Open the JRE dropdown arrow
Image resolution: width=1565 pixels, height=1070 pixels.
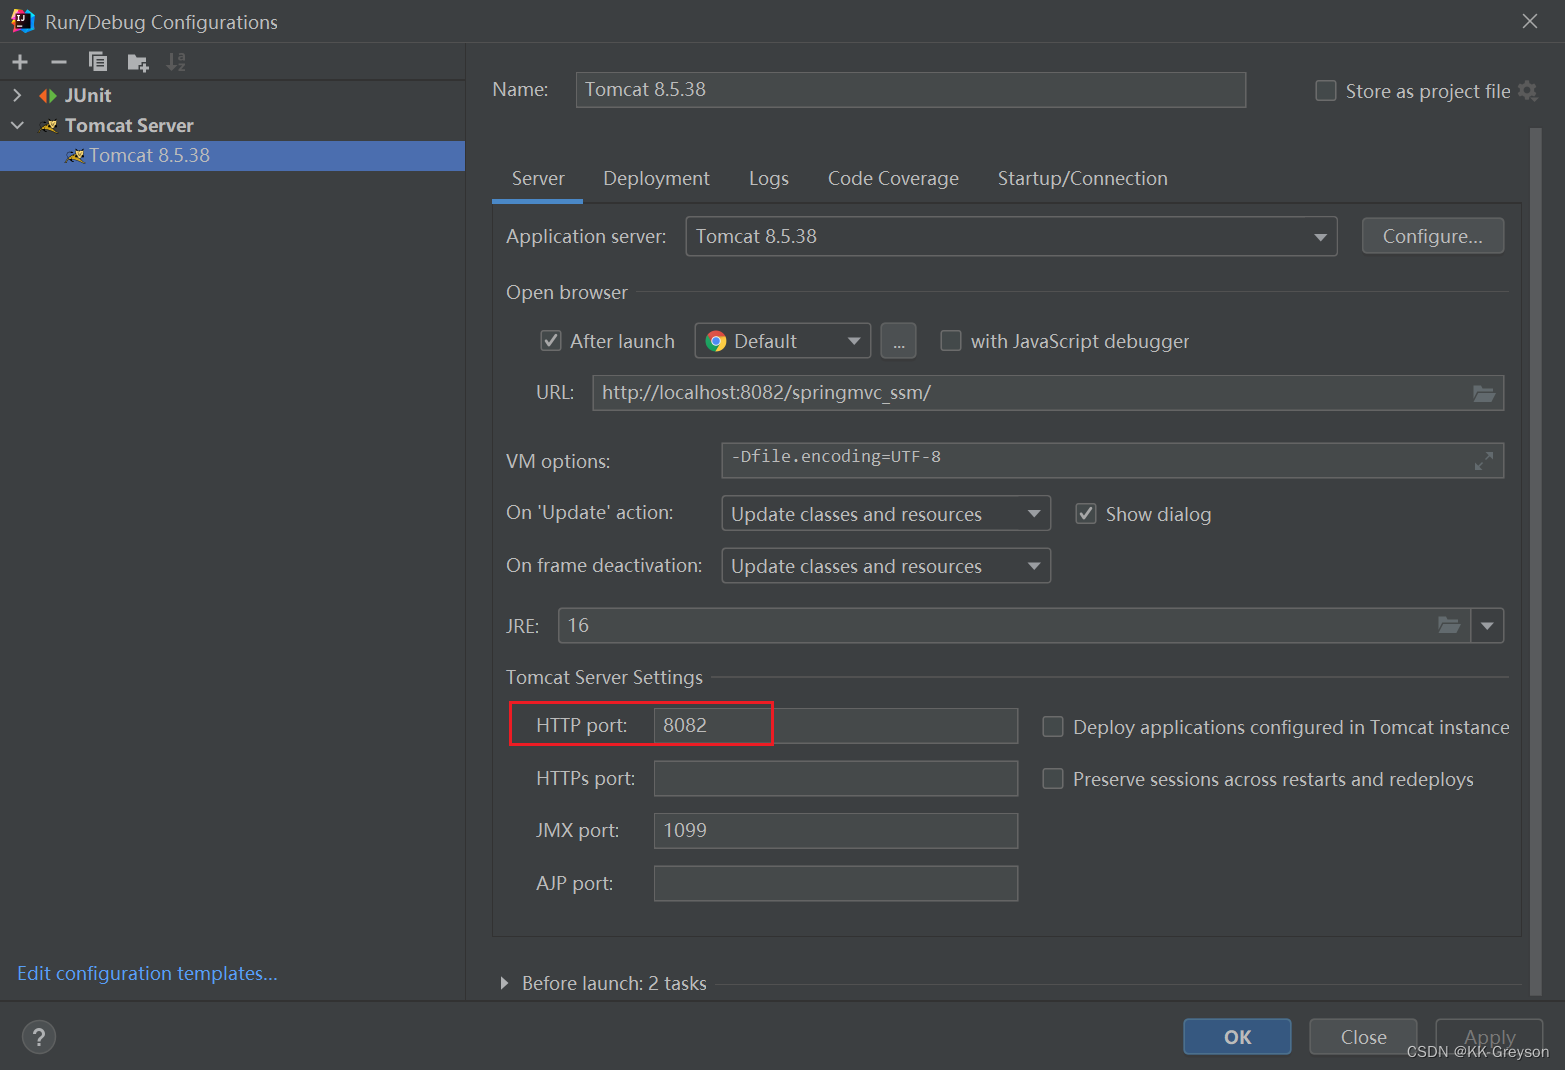(1487, 626)
